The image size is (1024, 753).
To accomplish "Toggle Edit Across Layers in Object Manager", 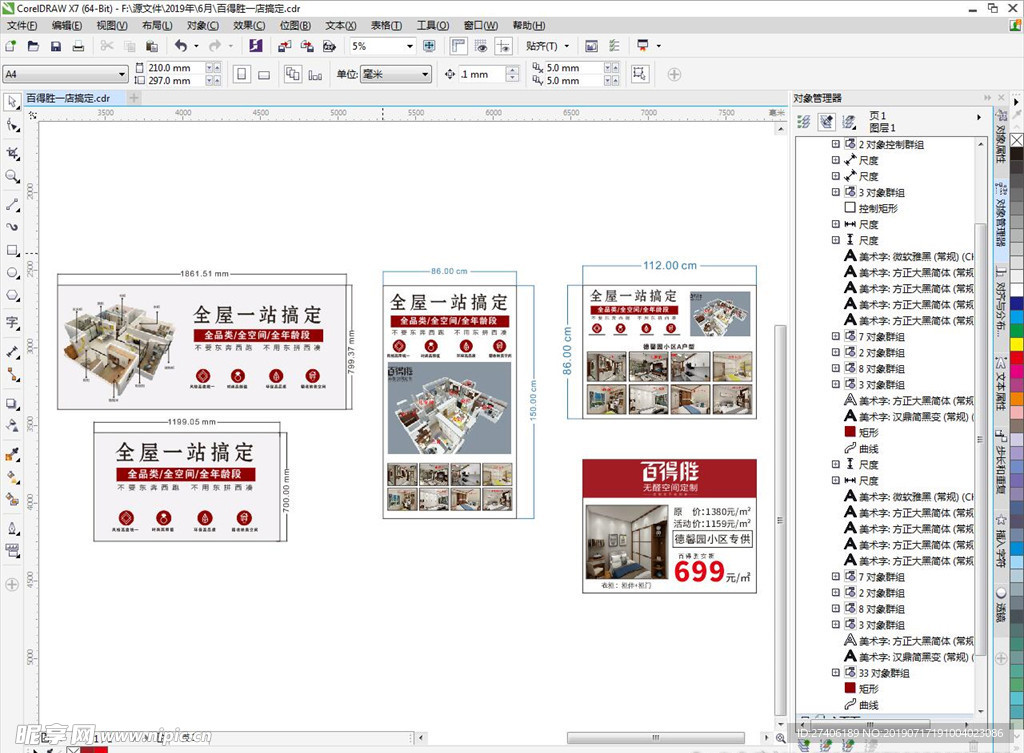I will click(826, 121).
